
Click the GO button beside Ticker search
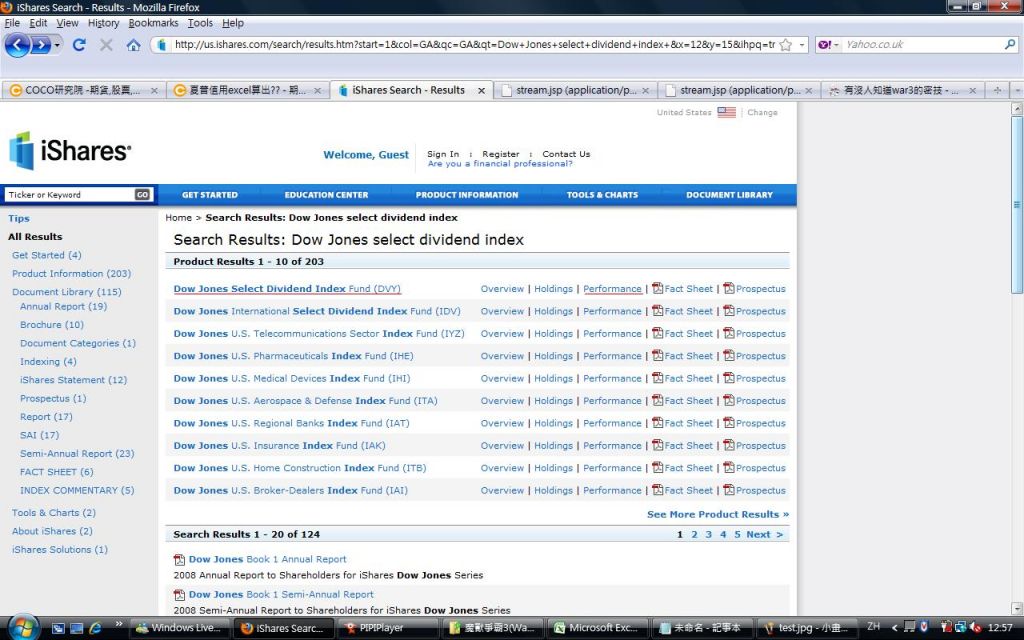142,195
